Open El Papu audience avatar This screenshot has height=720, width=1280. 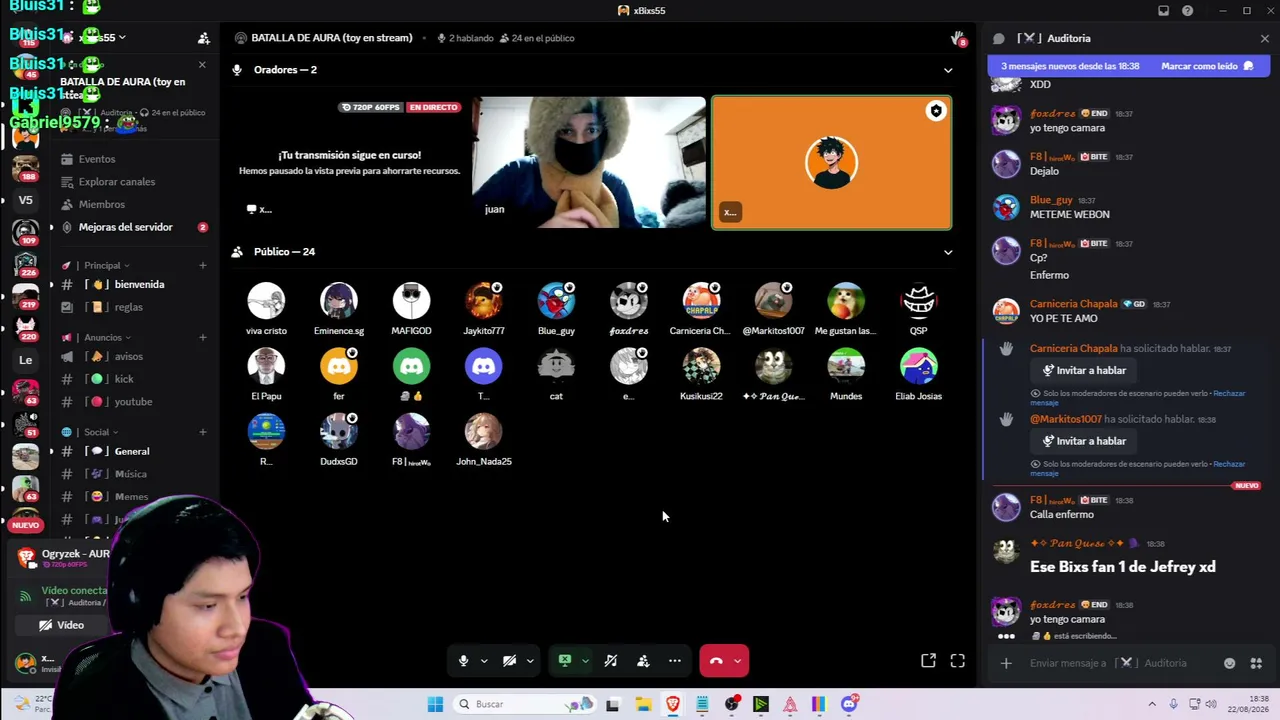266,367
